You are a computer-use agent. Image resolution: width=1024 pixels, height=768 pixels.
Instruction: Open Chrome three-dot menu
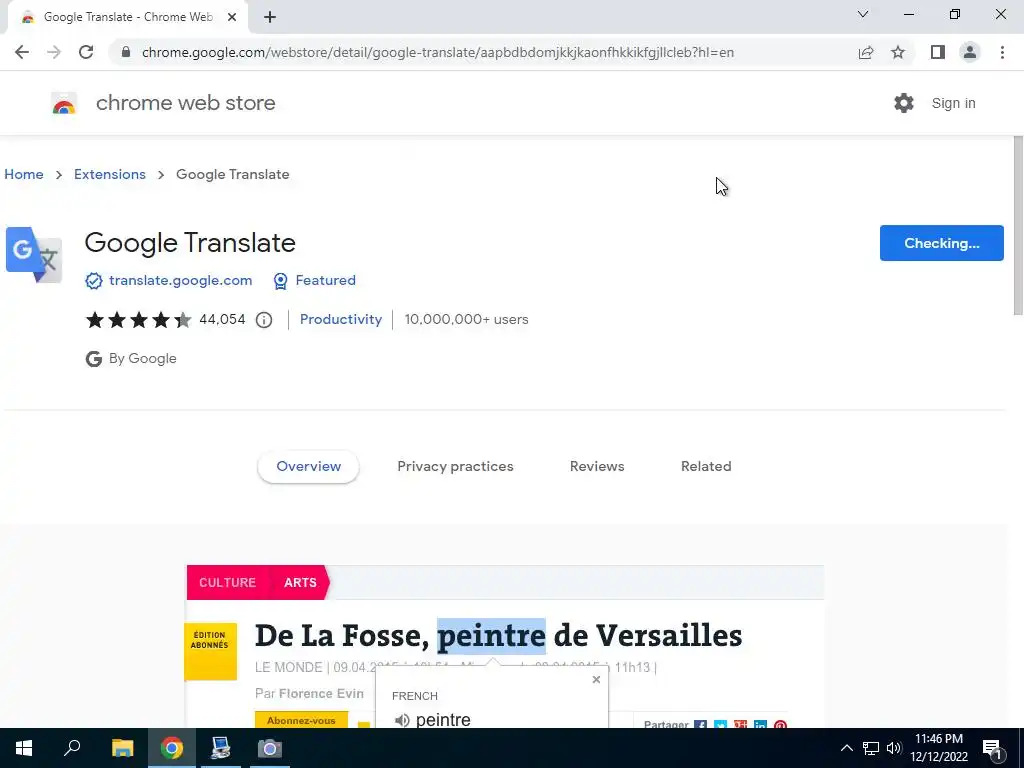[1002, 52]
